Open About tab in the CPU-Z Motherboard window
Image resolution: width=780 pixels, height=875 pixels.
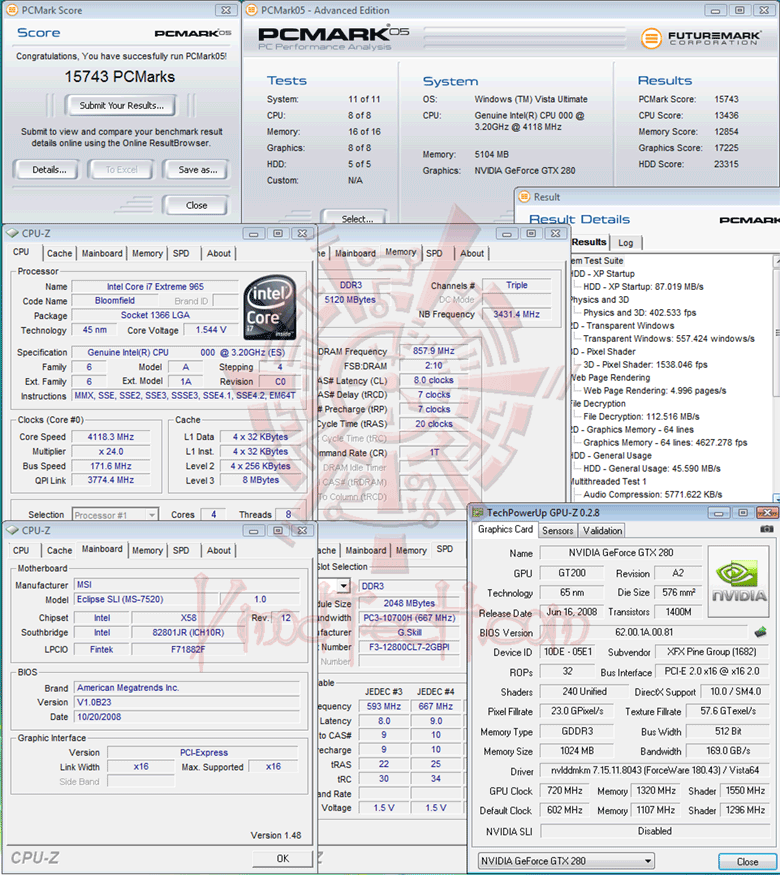219,550
